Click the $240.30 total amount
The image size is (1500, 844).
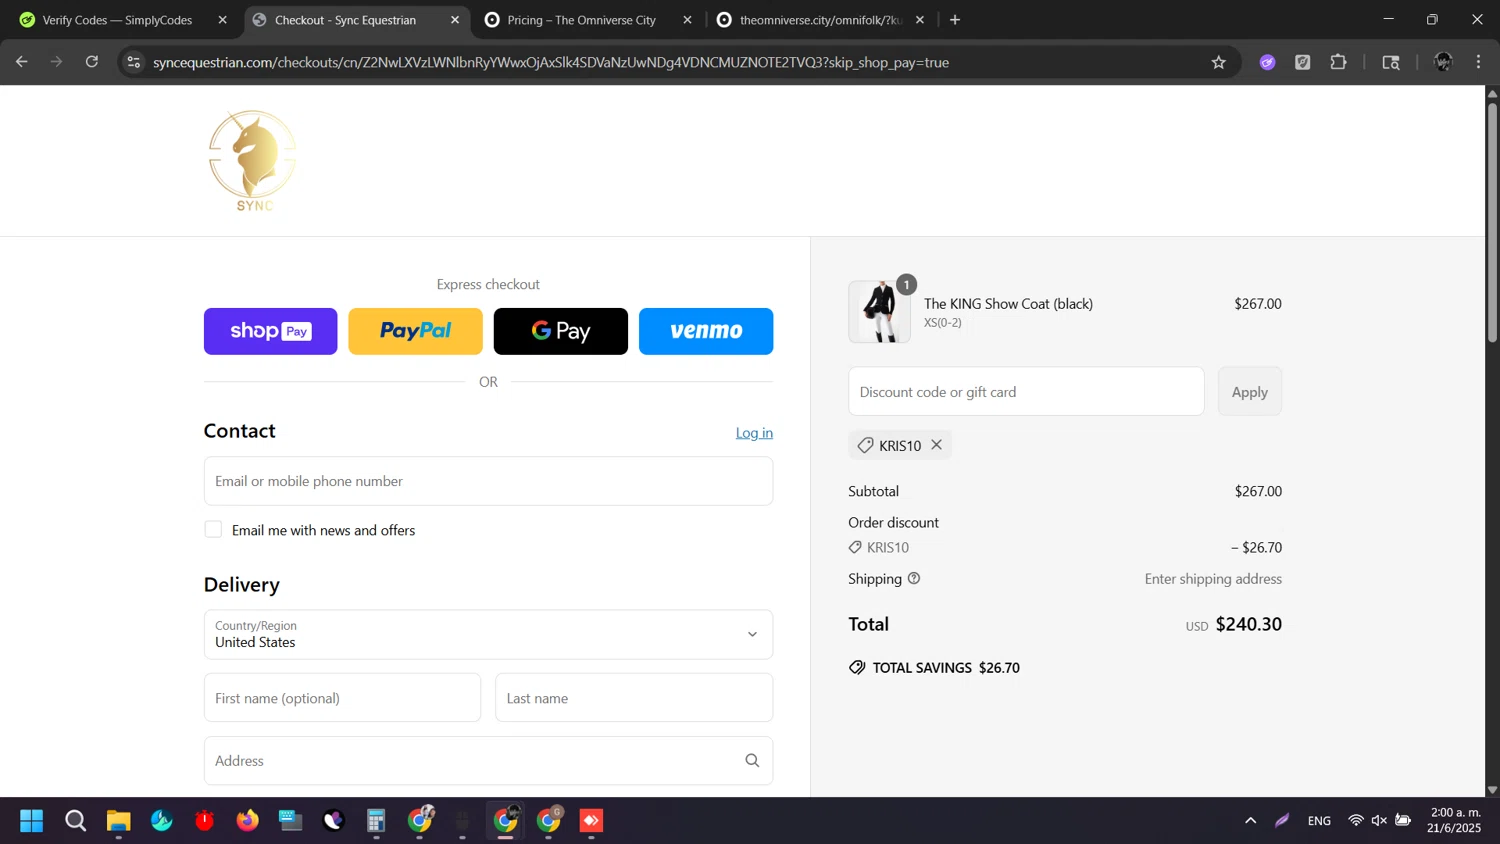1248,624
